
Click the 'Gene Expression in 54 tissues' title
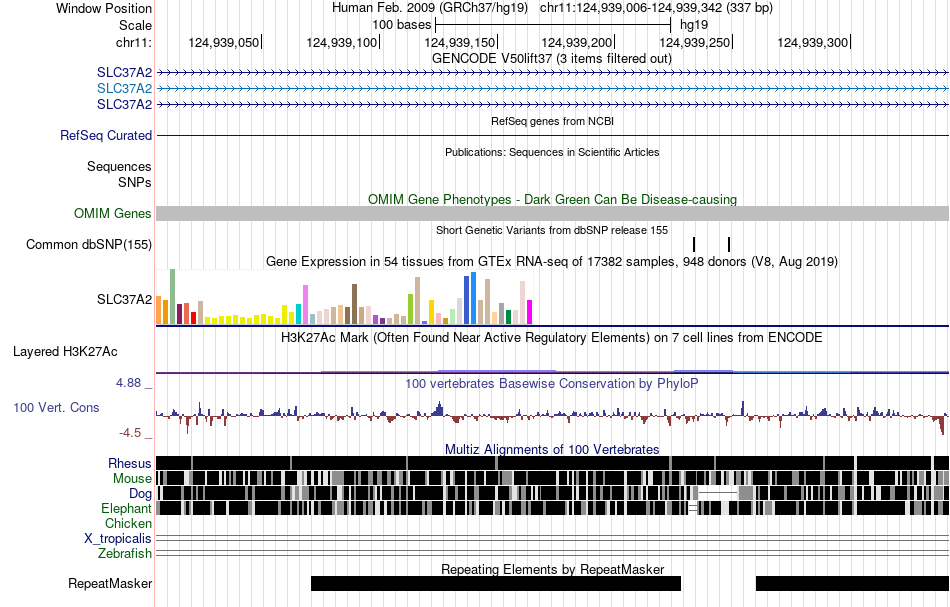click(x=552, y=262)
